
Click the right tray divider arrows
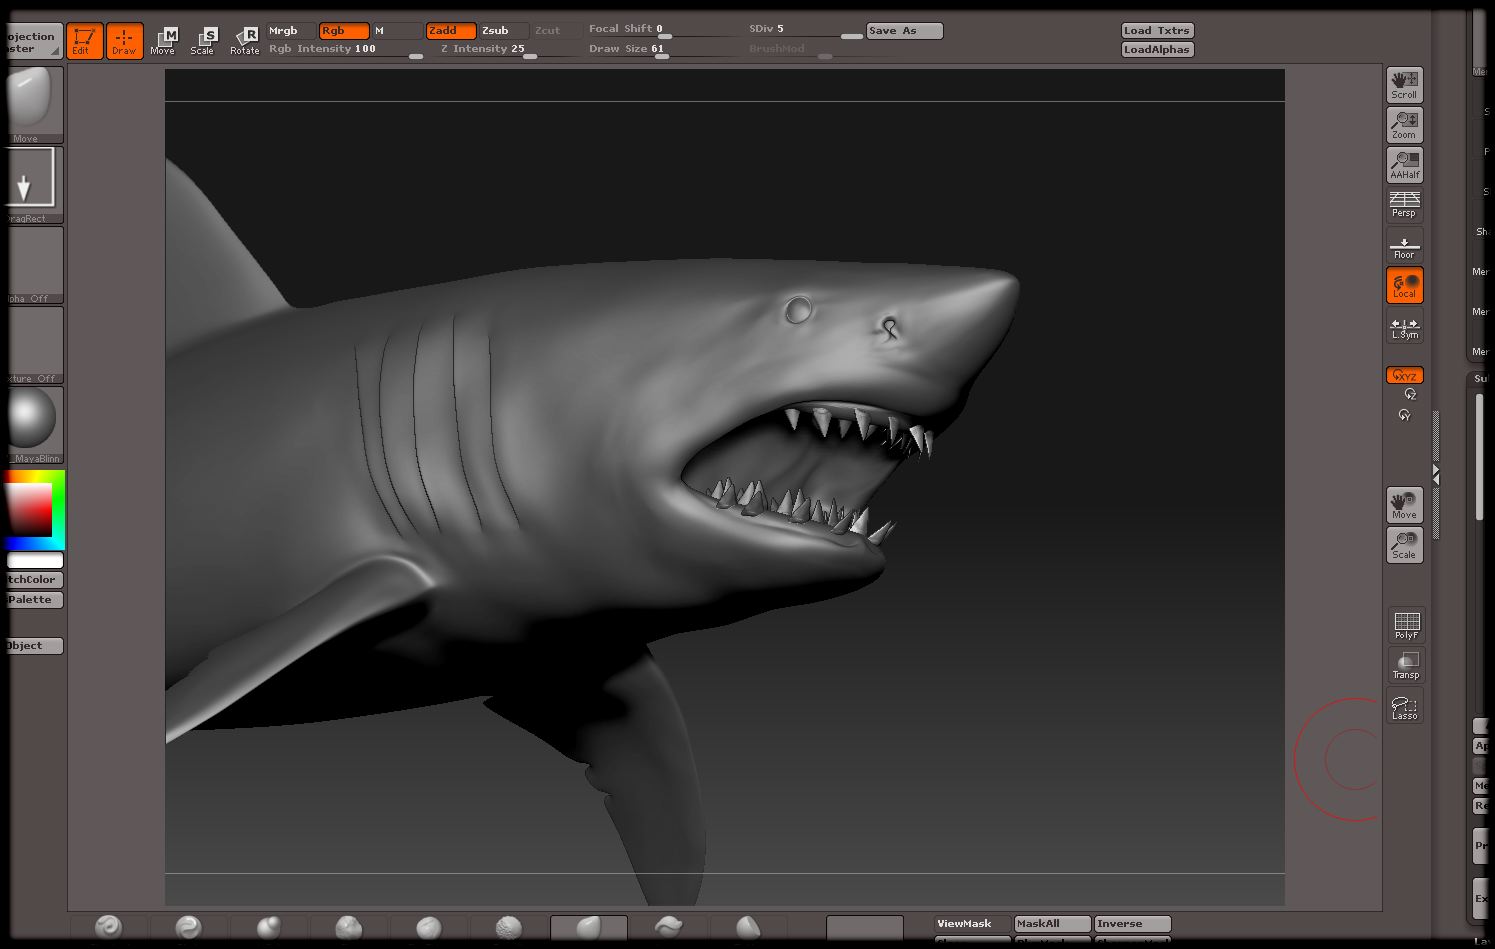[1436, 475]
